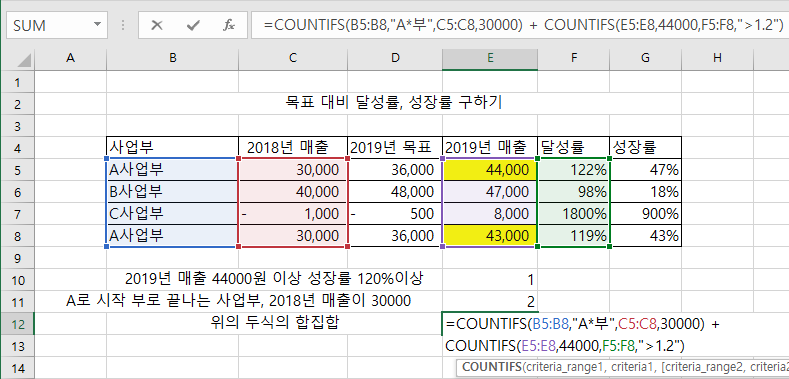Click the '사업부' header cell
Image resolution: width=789 pixels, height=379 pixels.
pyautogui.click(x=173, y=147)
